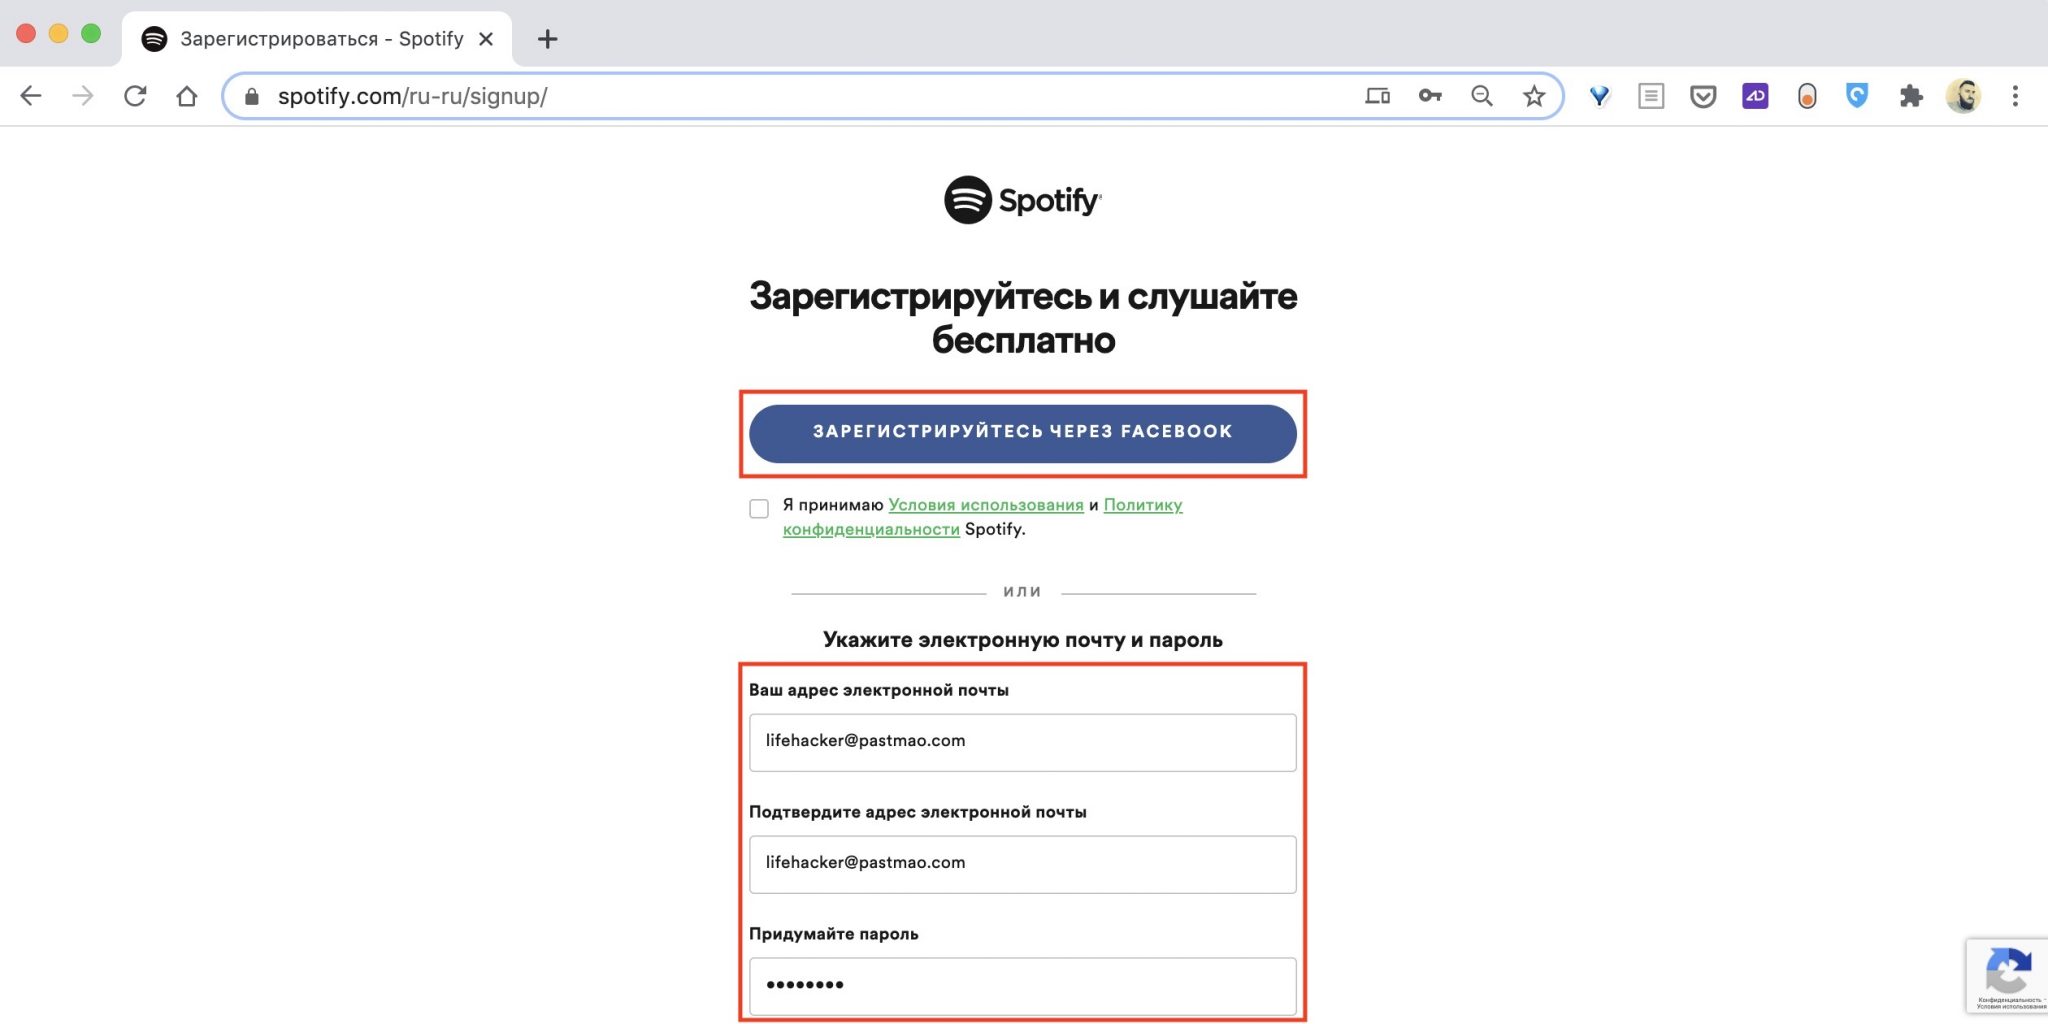
Task: Open the Extensions puzzle piece menu
Action: 1911,96
